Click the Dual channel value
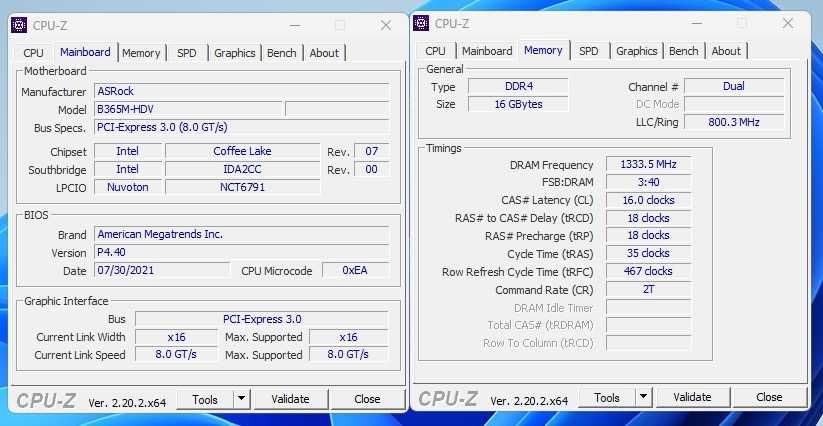The image size is (823, 426). pyautogui.click(x=734, y=86)
